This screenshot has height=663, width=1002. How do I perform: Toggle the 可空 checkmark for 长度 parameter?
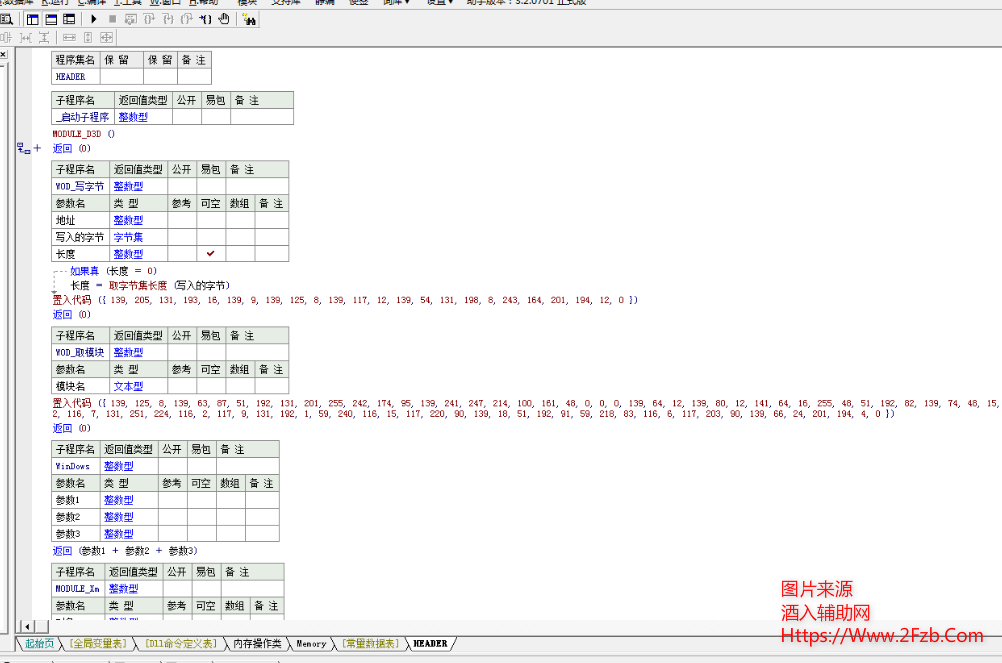210,254
